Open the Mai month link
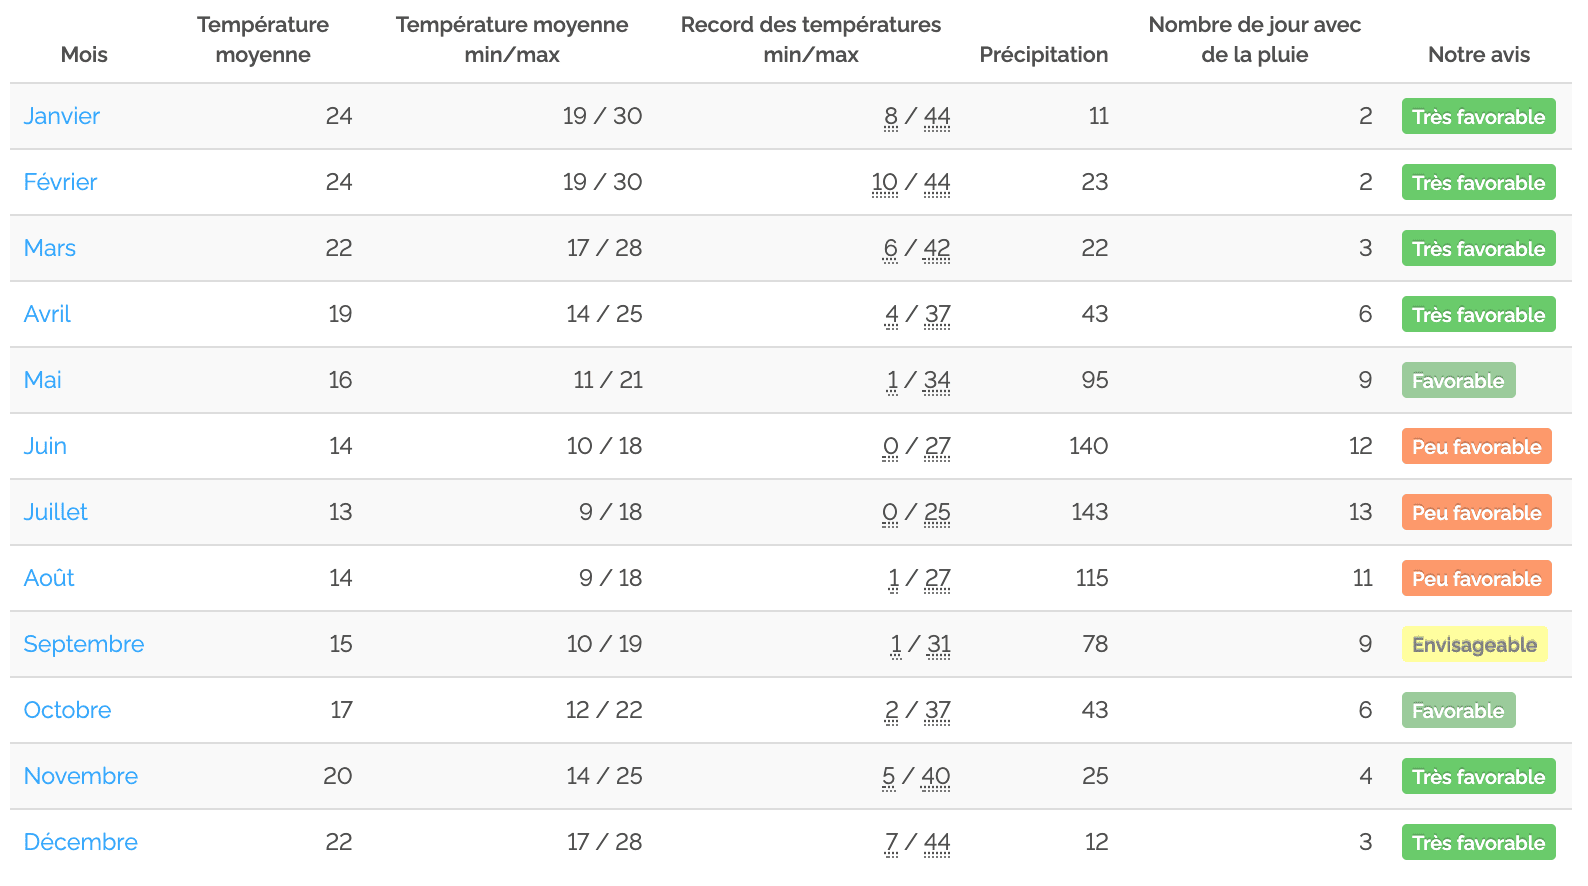This screenshot has width=1588, height=886. pos(43,380)
